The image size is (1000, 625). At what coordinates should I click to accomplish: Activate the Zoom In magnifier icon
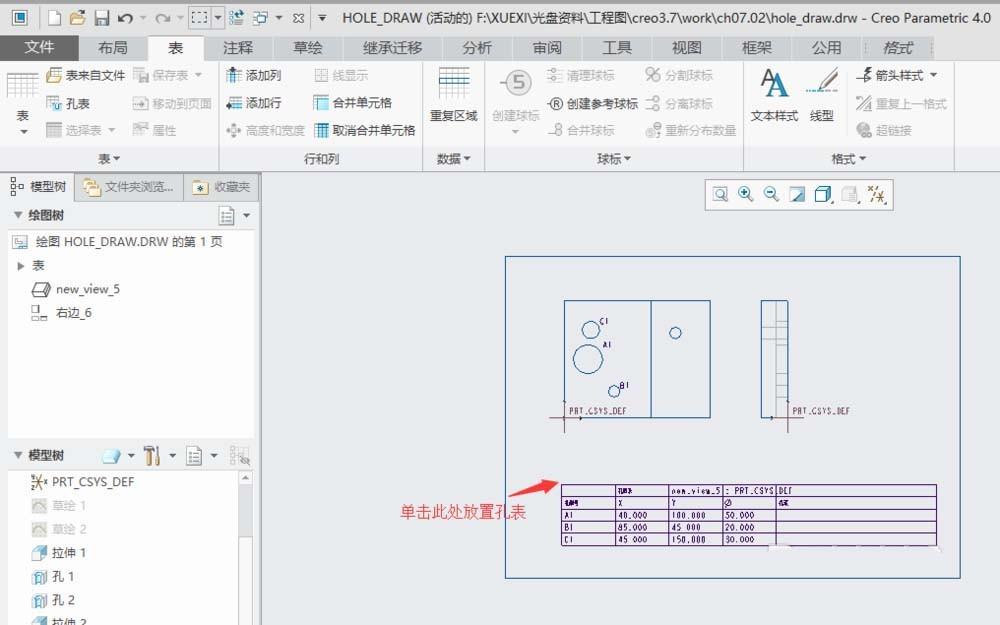[x=745, y=194]
